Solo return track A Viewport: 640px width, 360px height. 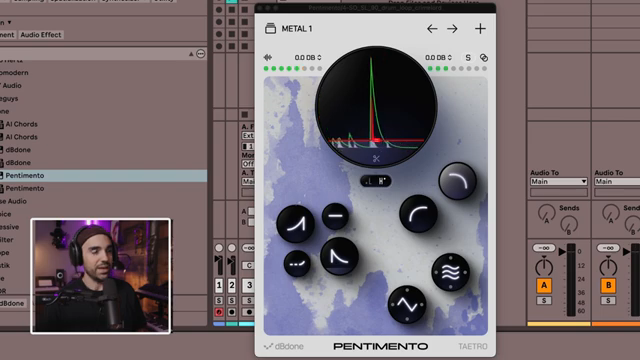tap(544, 300)
